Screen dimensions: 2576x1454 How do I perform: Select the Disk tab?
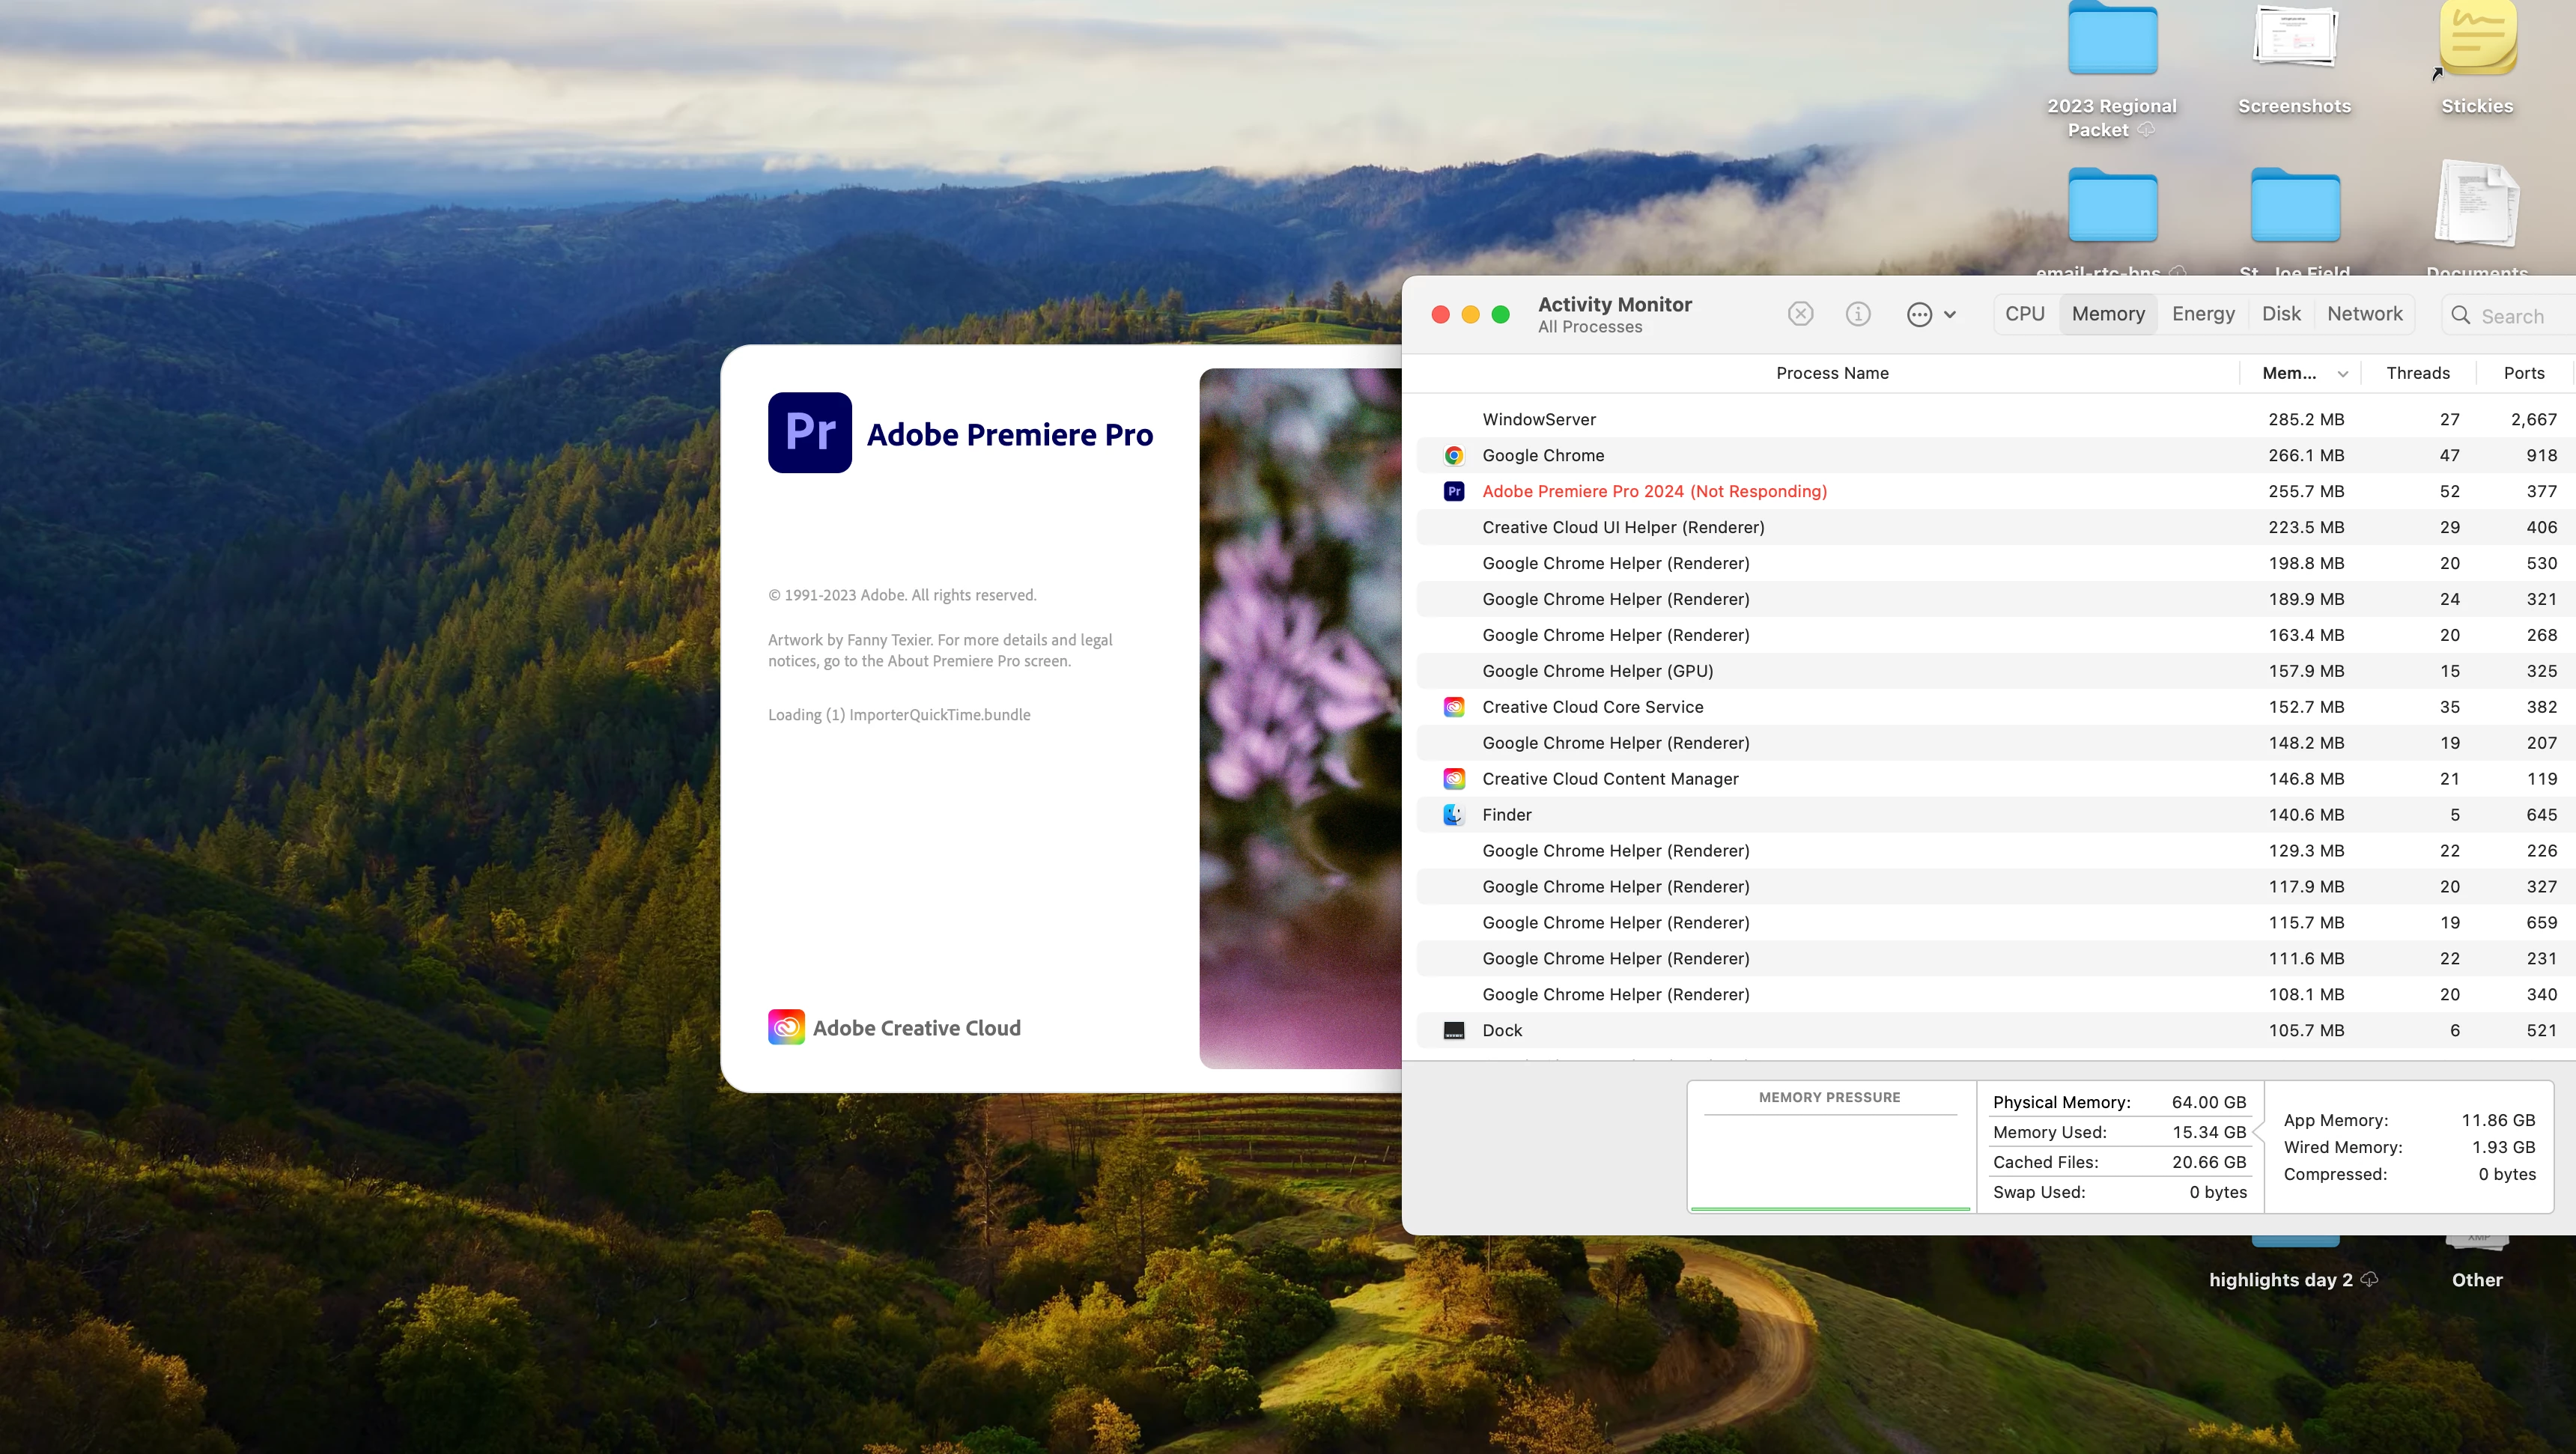2281,314
